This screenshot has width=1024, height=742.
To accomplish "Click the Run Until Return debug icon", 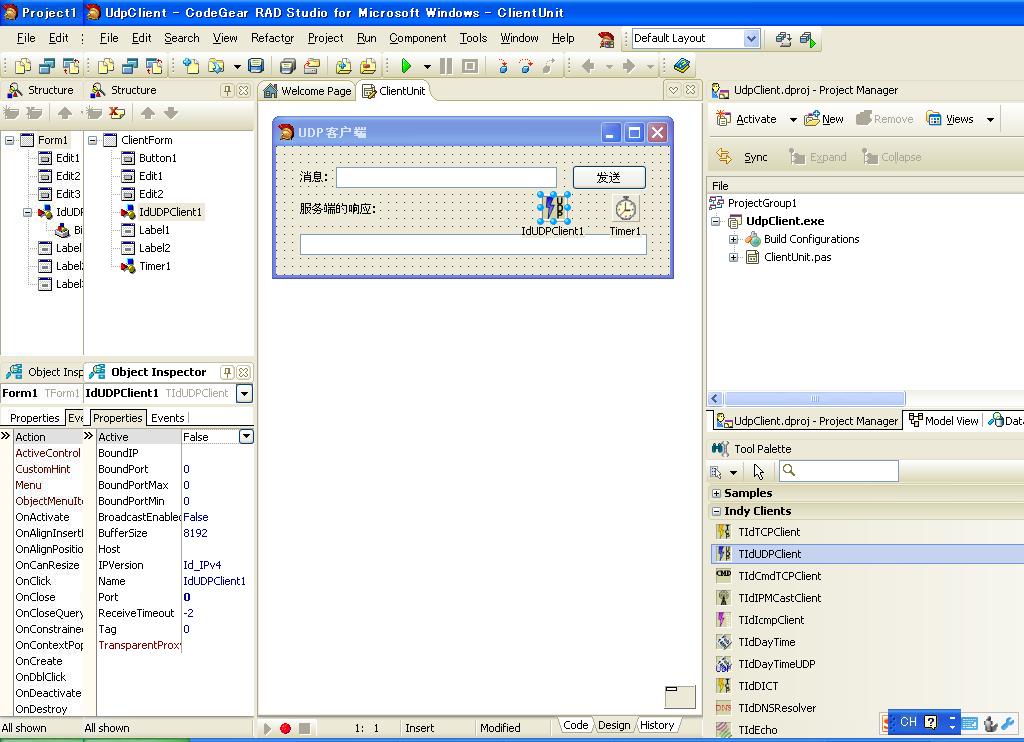I will [549, 66].
